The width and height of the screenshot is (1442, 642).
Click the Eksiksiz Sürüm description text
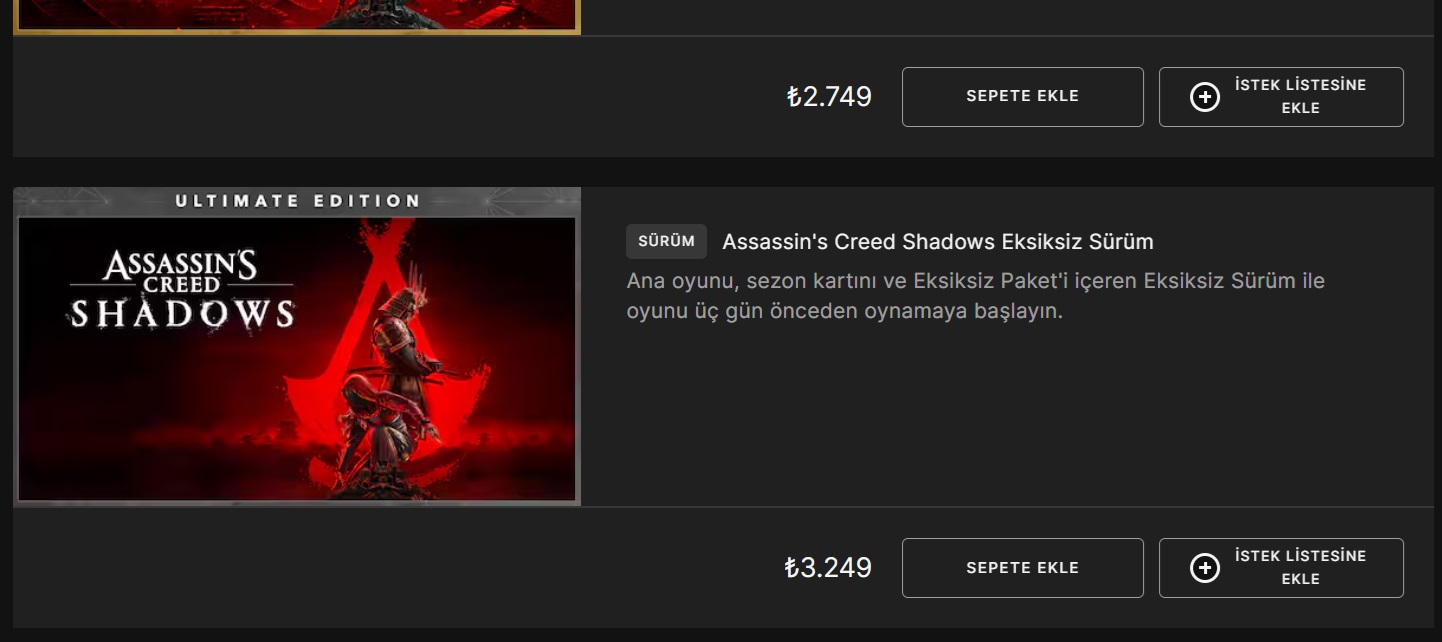[x=975, y=296]
